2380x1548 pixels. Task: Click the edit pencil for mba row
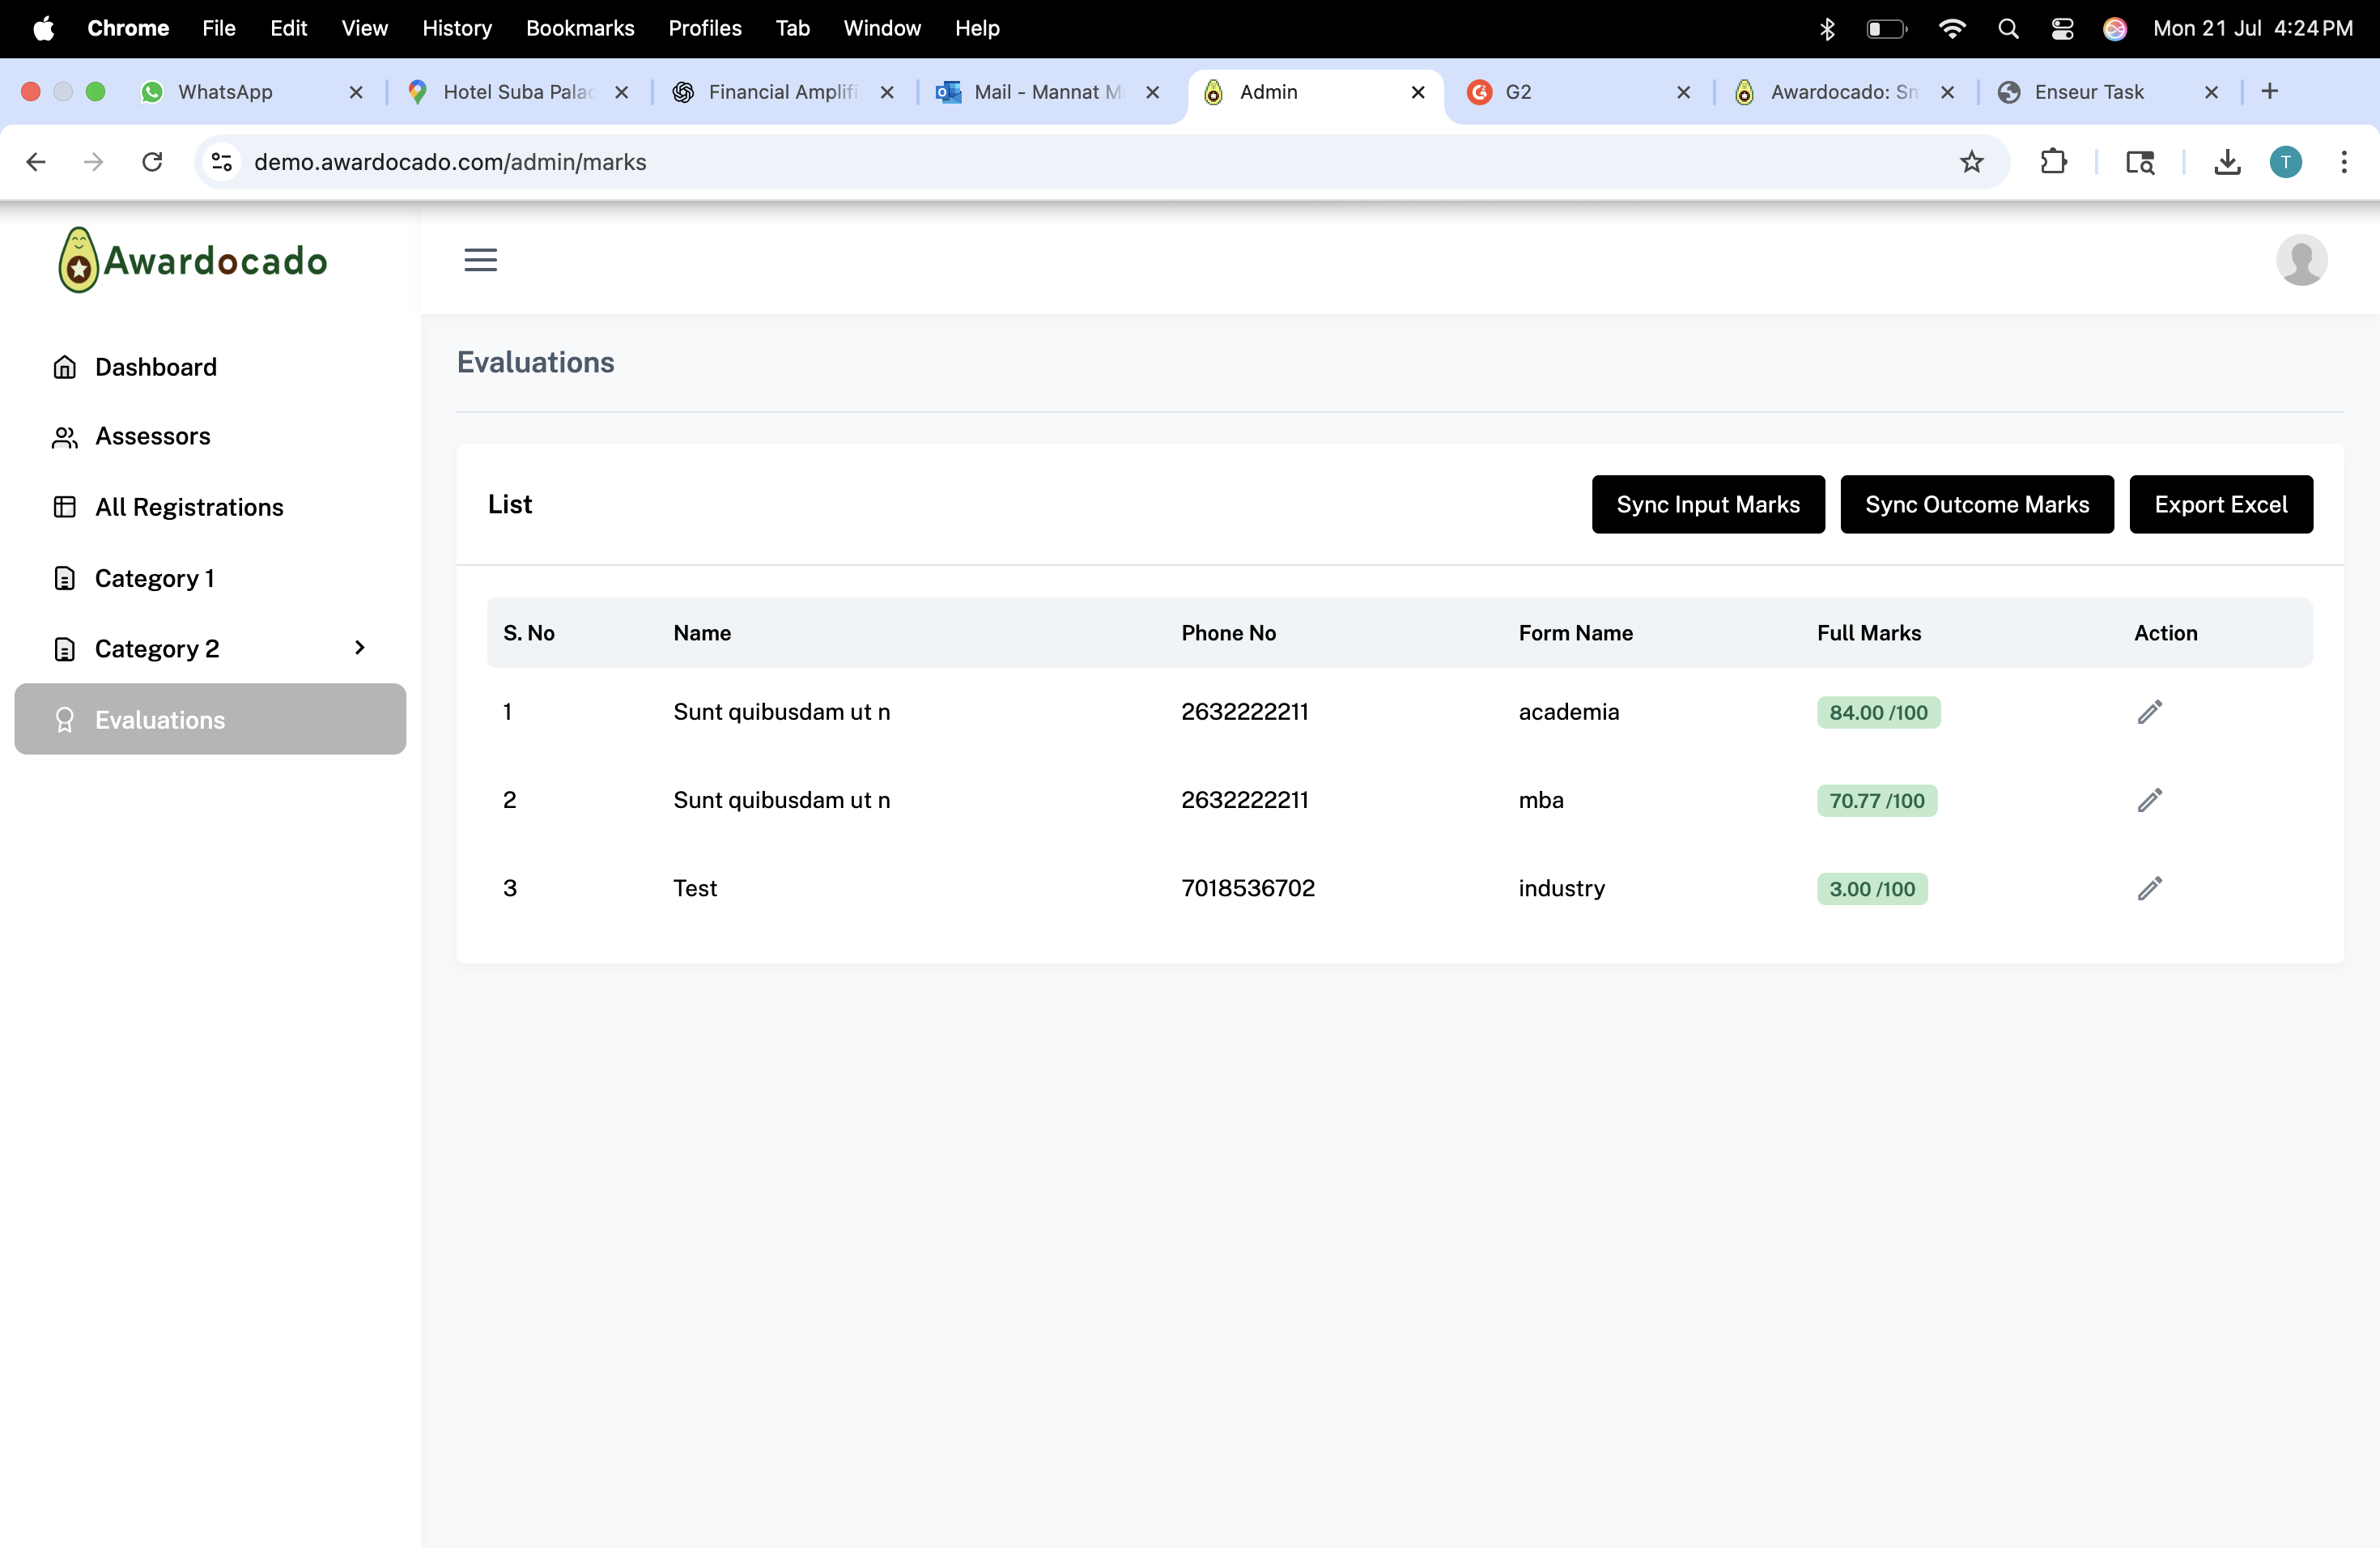[2149, 800]
